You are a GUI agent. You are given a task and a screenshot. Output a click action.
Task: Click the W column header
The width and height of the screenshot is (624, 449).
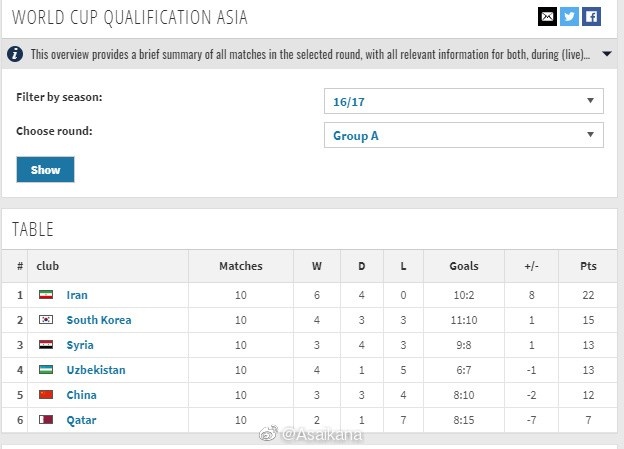click(x=317, y=266)
